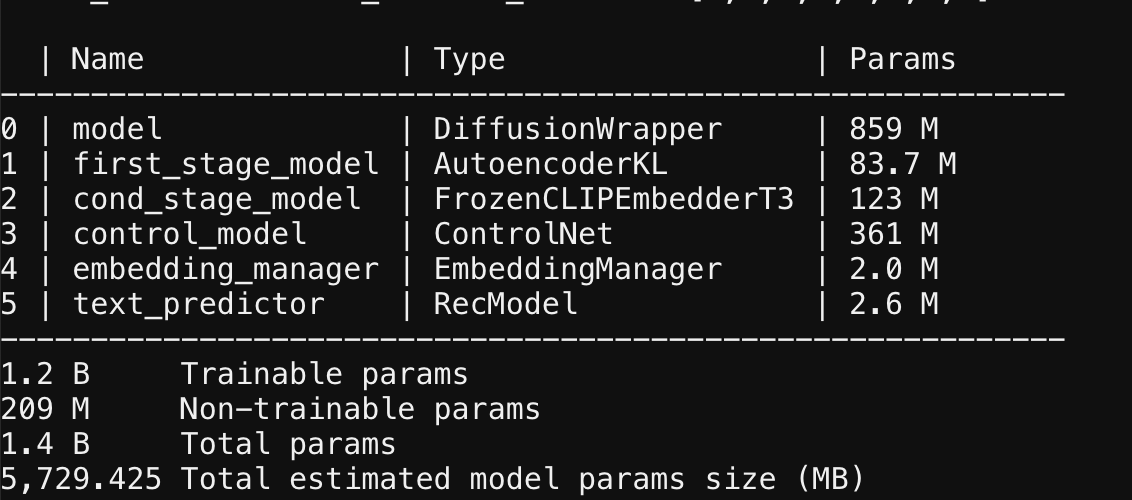Click the 'control_model' row name

(x=189, y=234)
